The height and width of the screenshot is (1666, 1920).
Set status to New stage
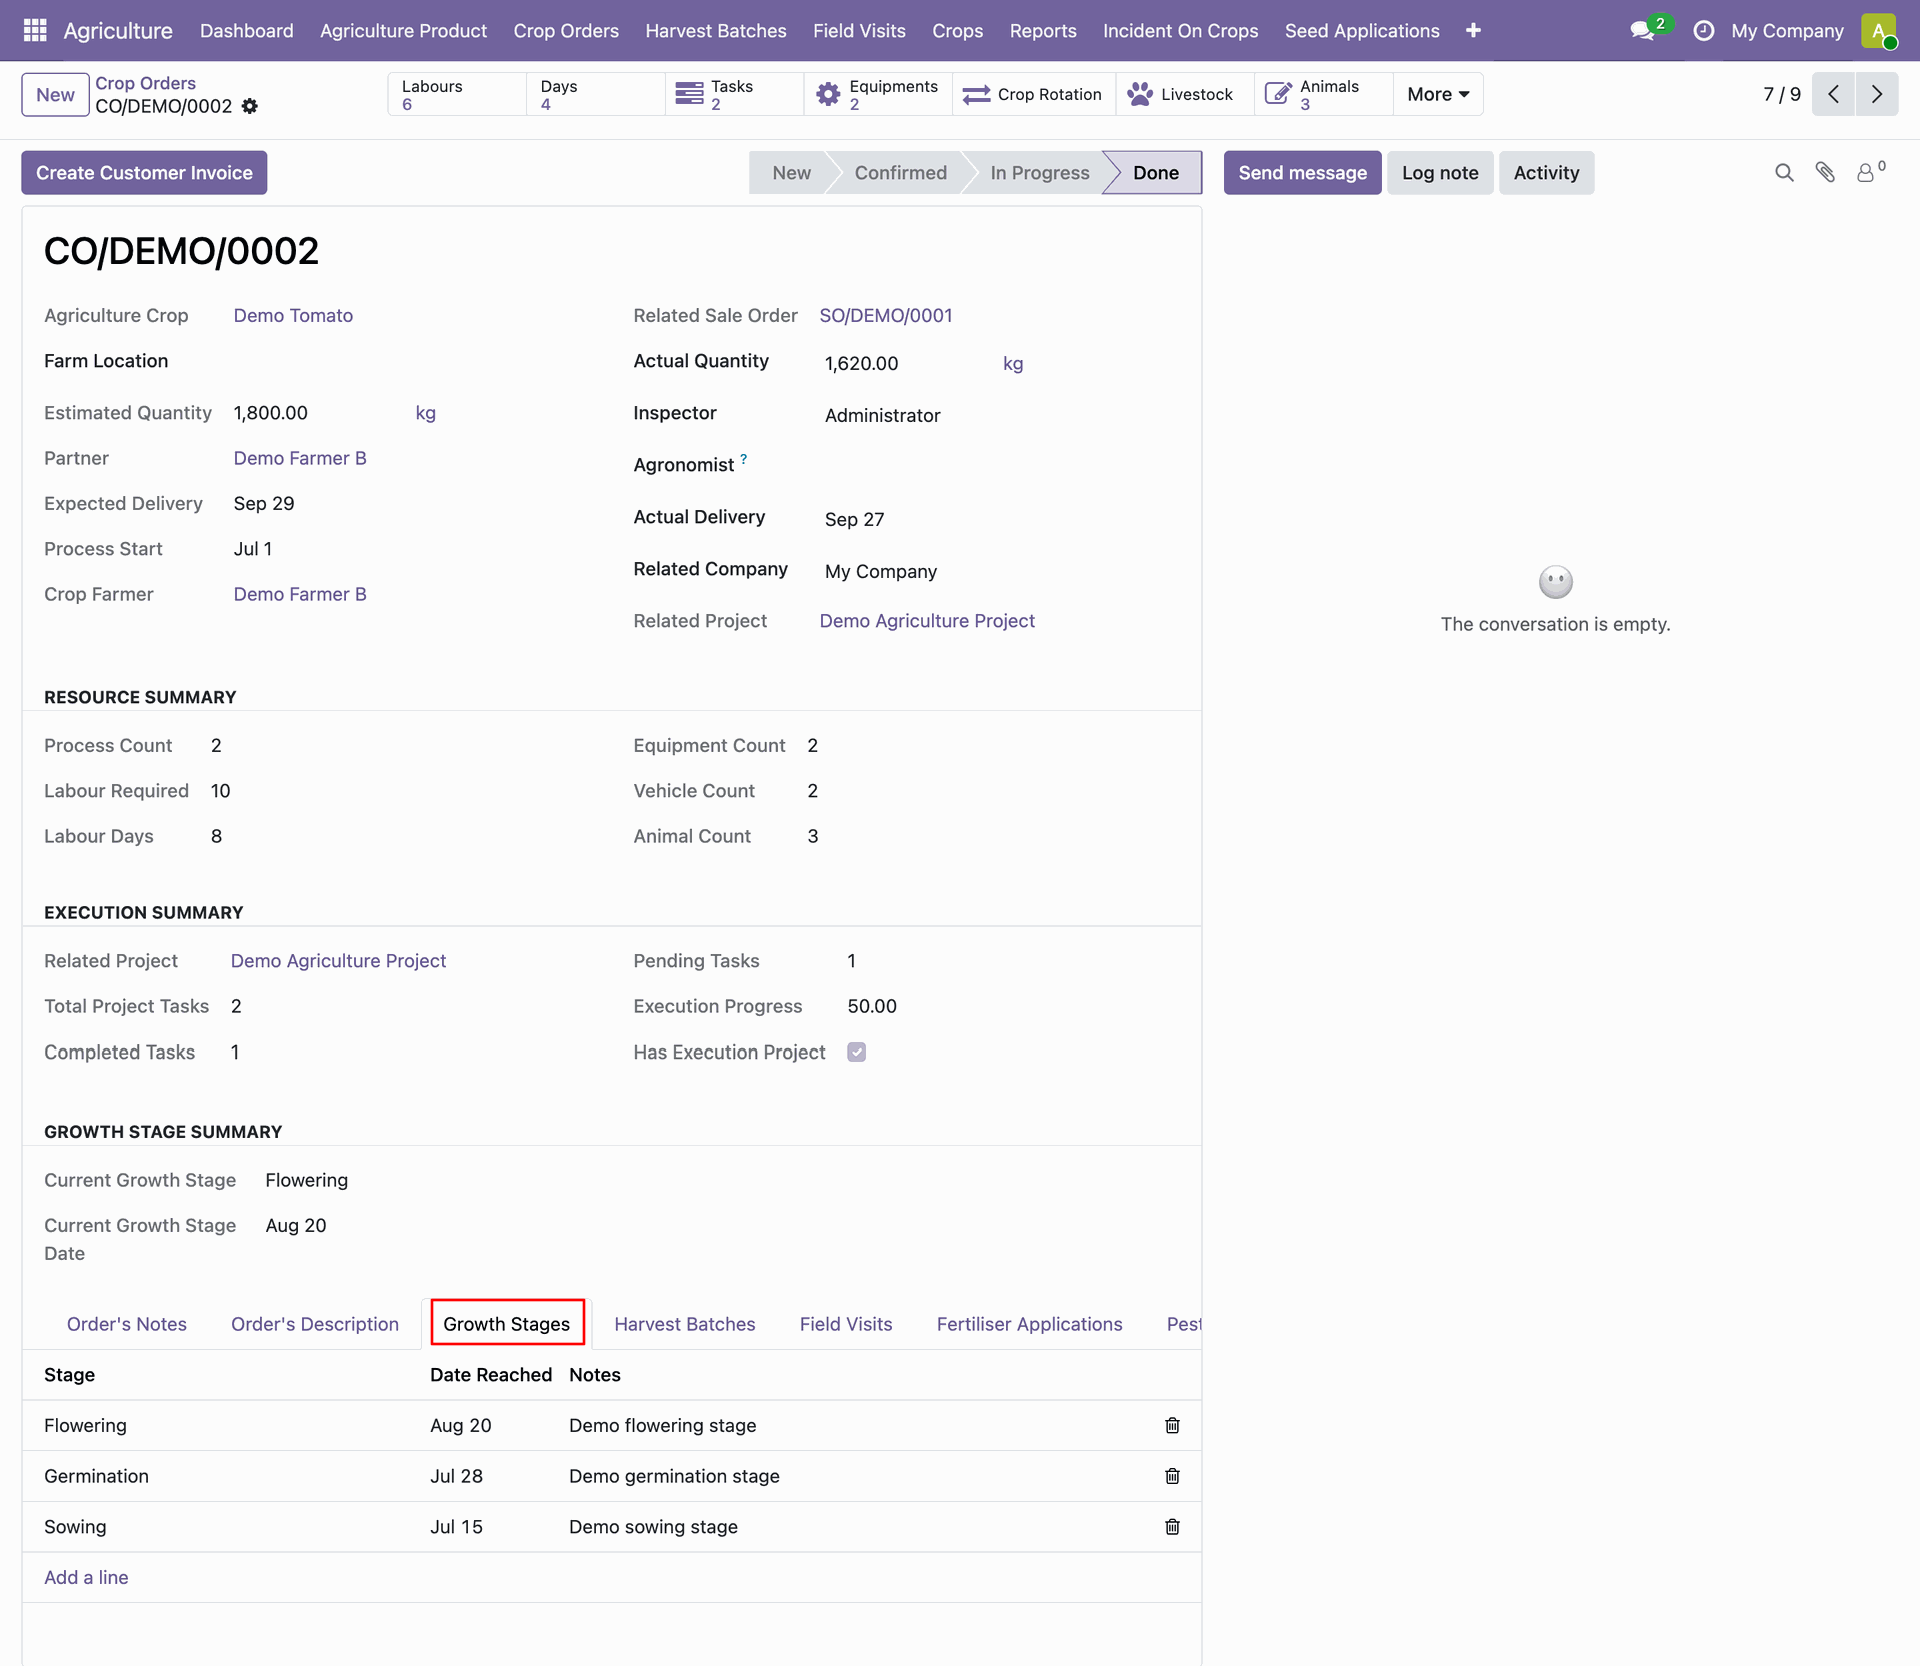791,173
